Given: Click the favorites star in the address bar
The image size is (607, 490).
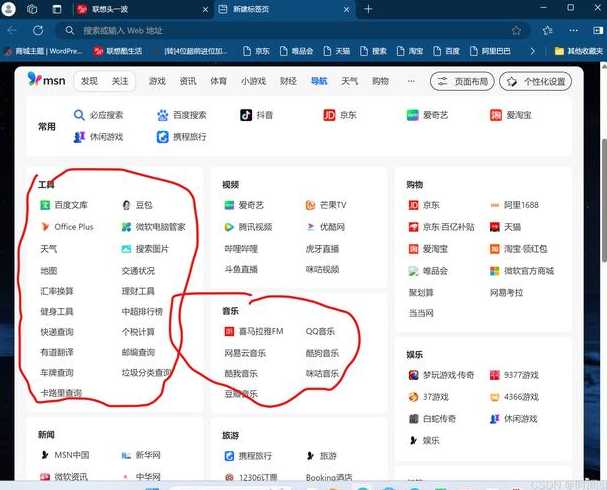Looking at the screenshot, I should click(516, 30).
